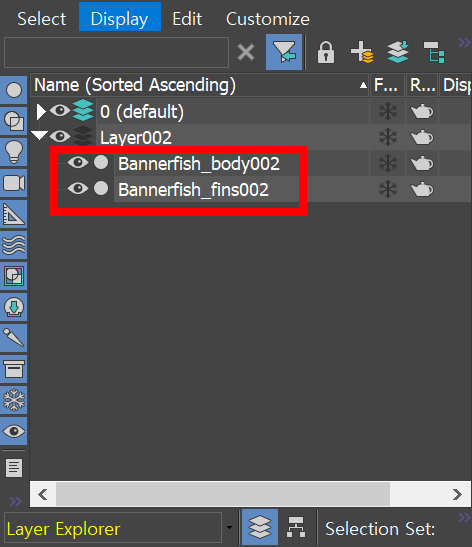Hide Bannerfish_body002 with eye icon
The width and height of the screenshot is (472, 547).
point(78,162)
